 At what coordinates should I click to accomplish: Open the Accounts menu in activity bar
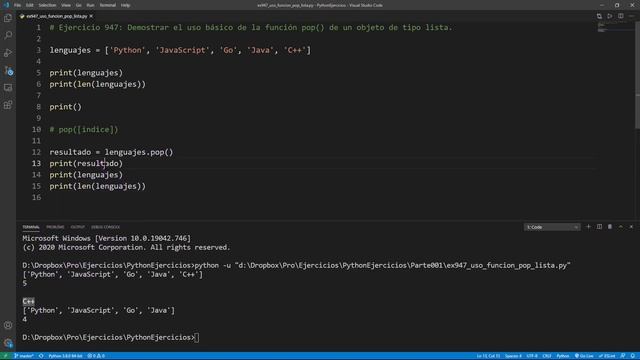pos(8,325)
